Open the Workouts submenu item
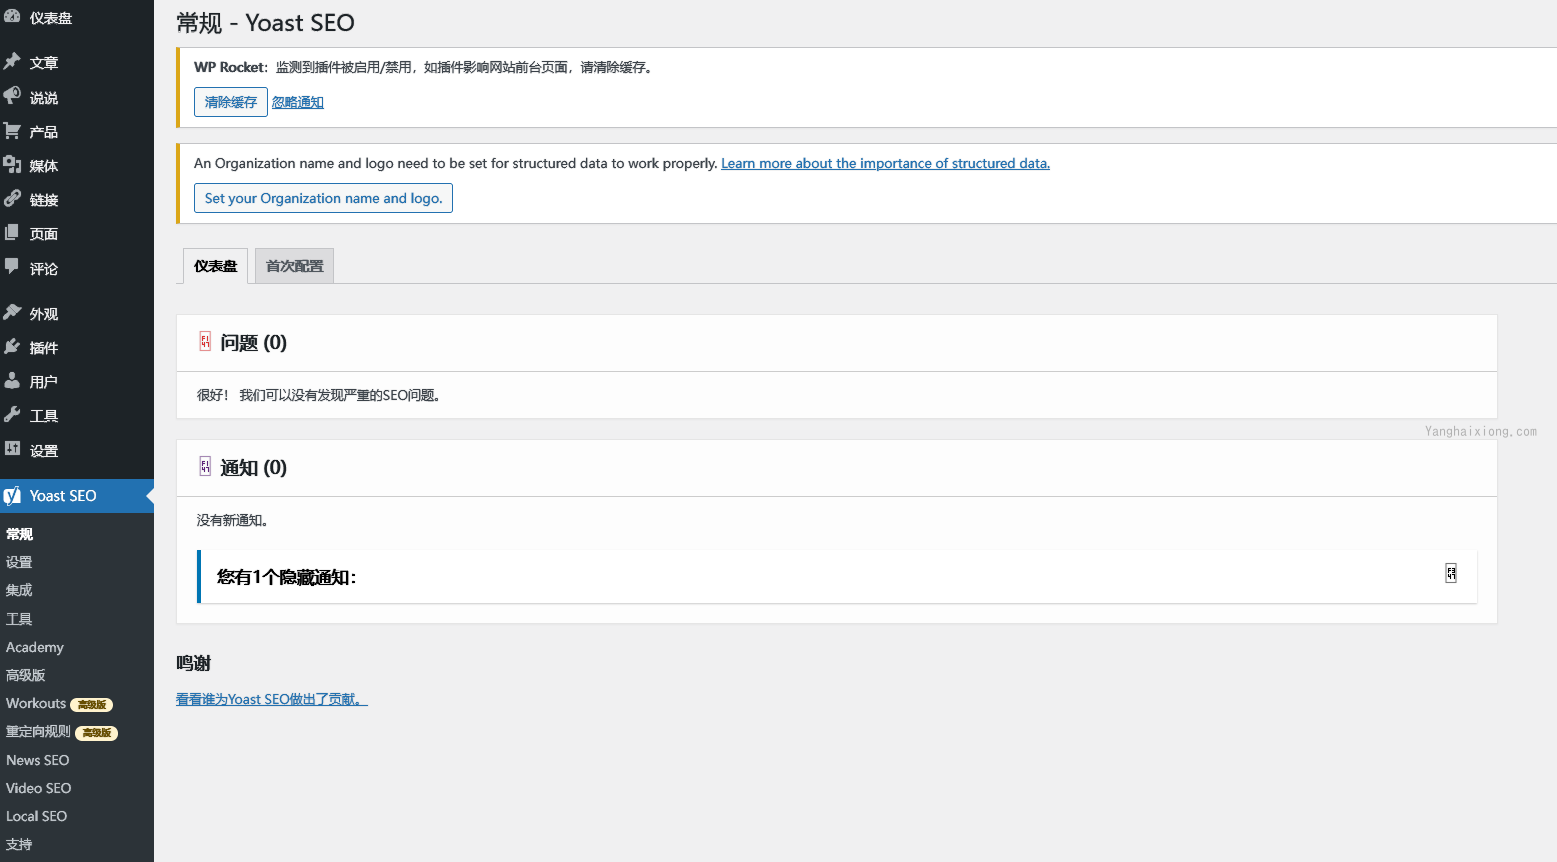This screenshot has width=1557, height=862. 36,703
